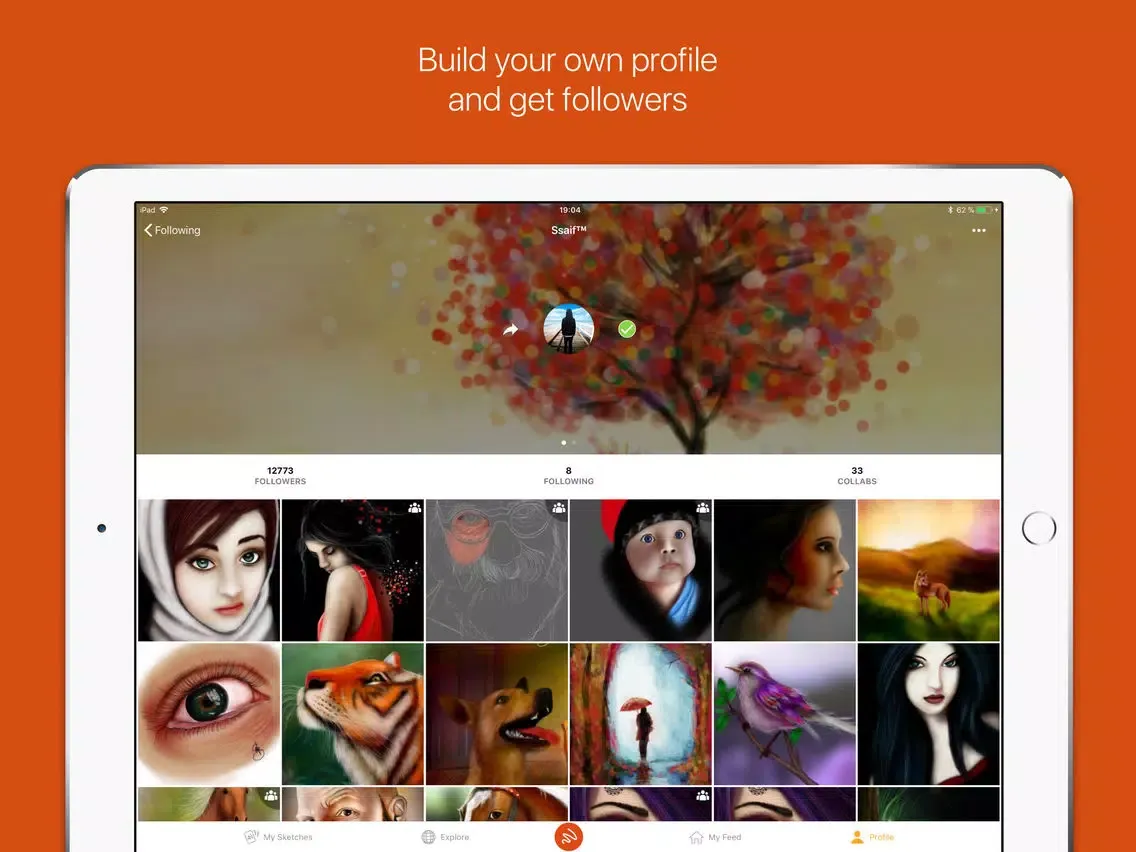1136x852 pixels.
Task: Tap the battery indicator in status bar
Action: (985, 210)
